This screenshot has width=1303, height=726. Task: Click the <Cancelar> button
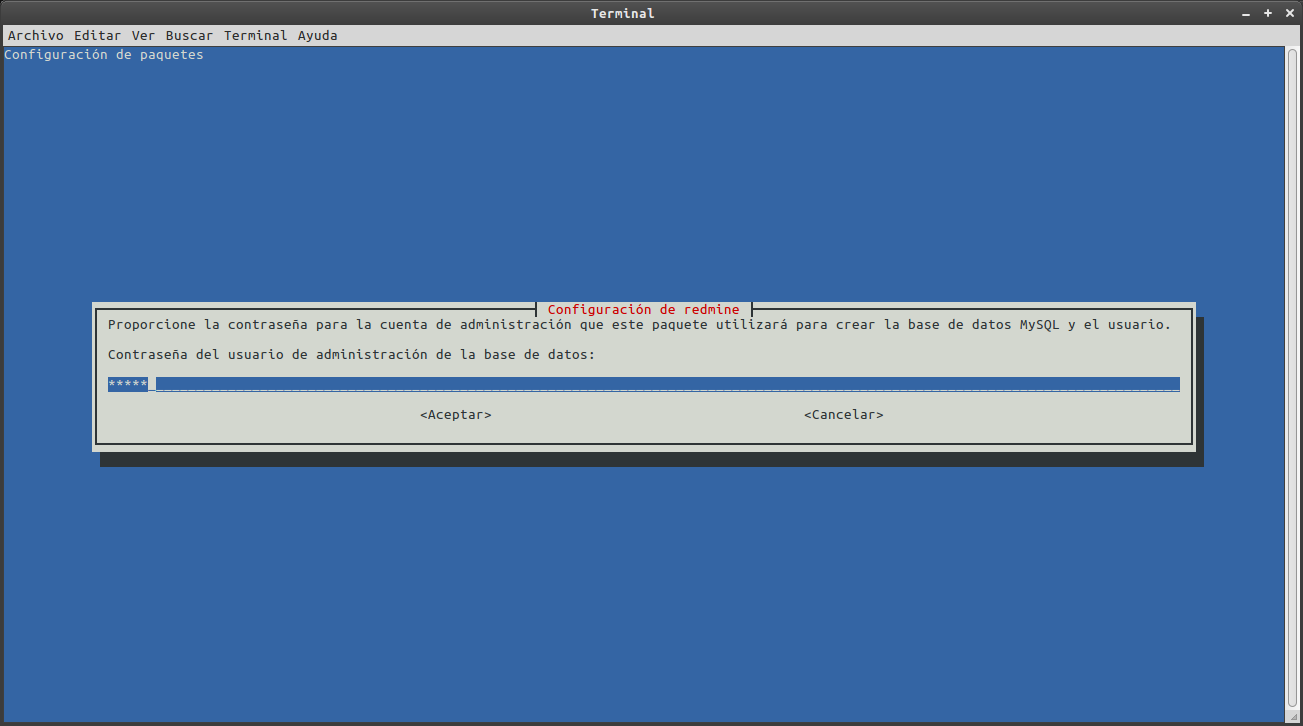pos(844,414)
